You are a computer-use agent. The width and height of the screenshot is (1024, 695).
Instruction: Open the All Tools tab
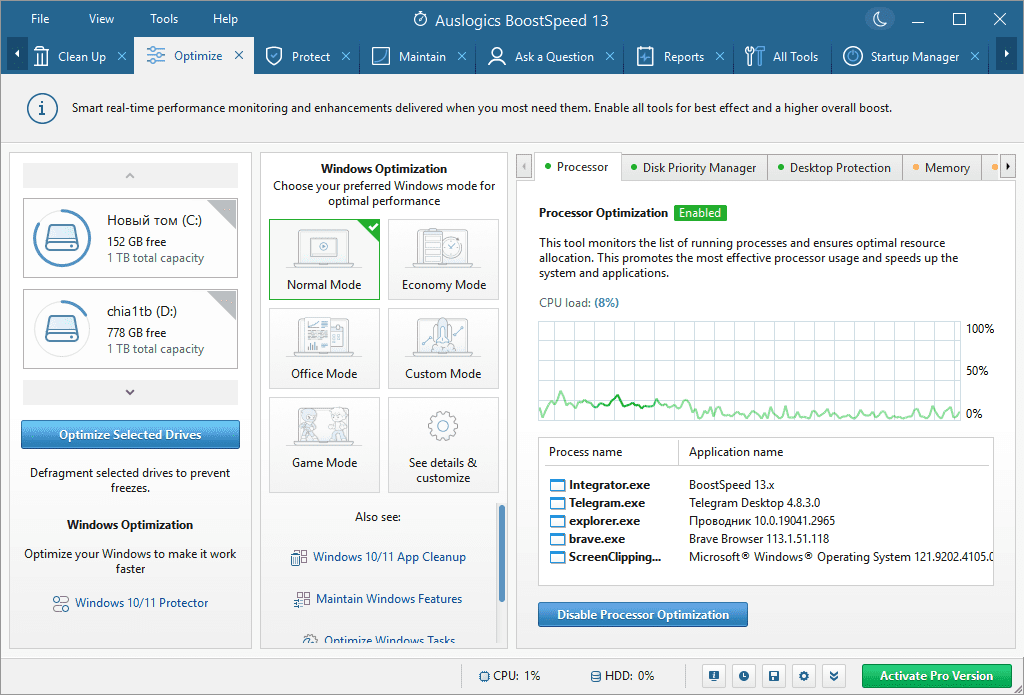(781, 57)
